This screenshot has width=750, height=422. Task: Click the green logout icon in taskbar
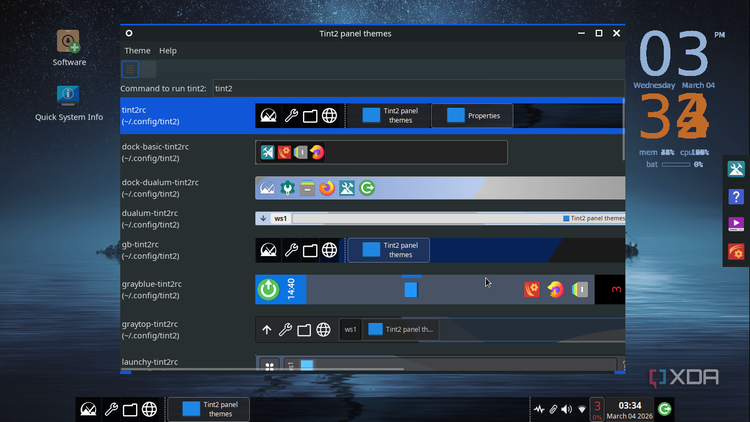pyautogui.click(x=664, y=409)
